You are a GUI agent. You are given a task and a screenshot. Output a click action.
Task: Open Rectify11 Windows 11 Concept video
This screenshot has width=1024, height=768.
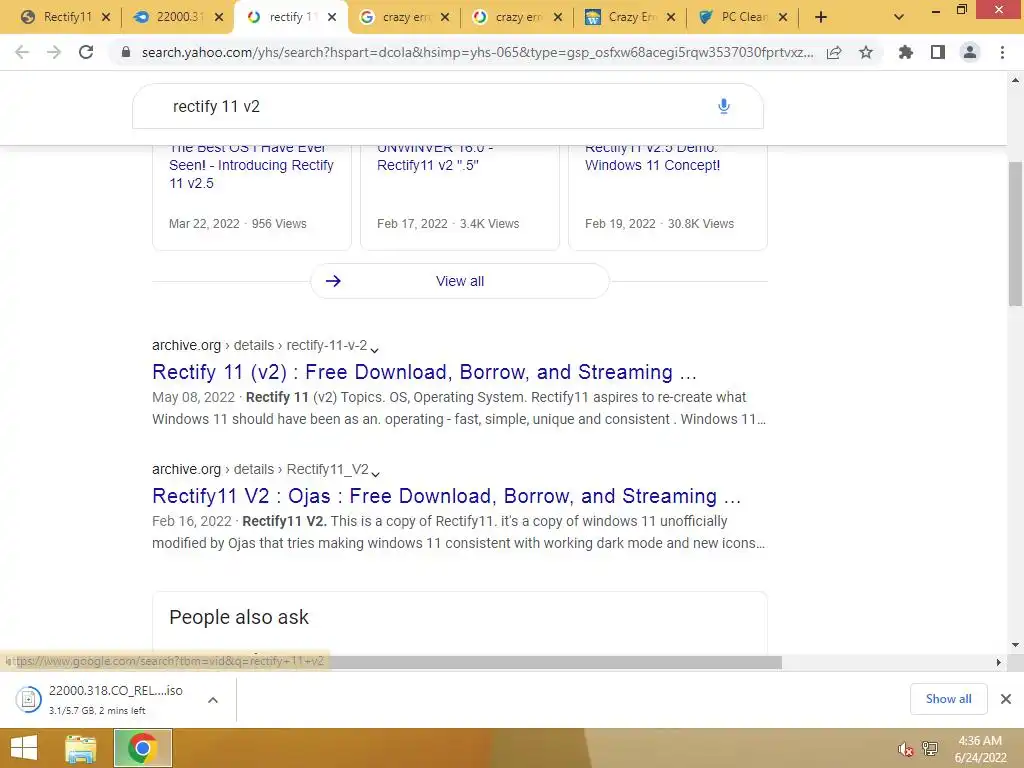tap(652, 157)
